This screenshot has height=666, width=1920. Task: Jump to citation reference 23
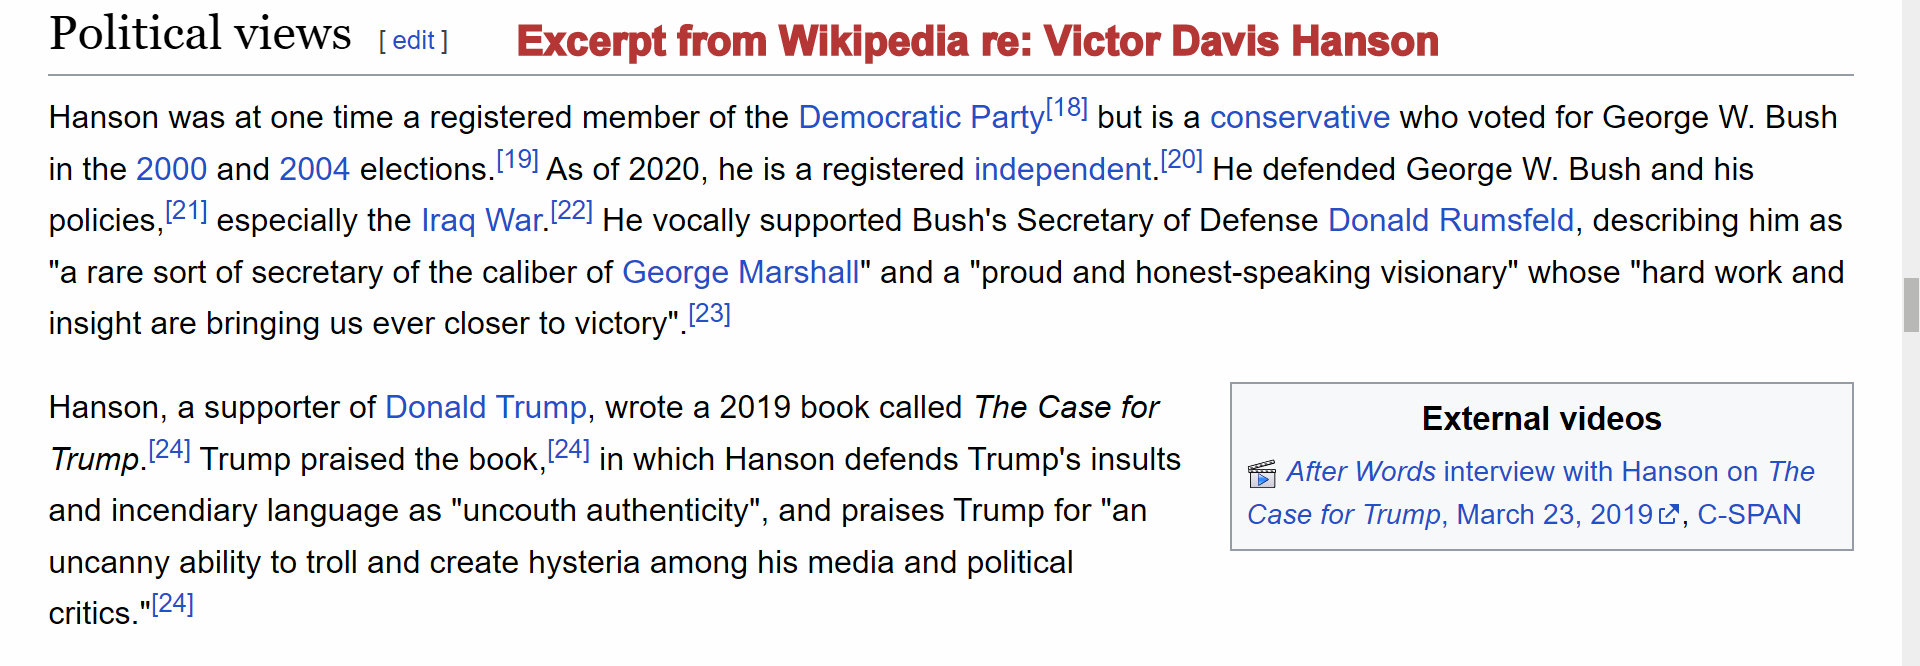coord(709,313)
